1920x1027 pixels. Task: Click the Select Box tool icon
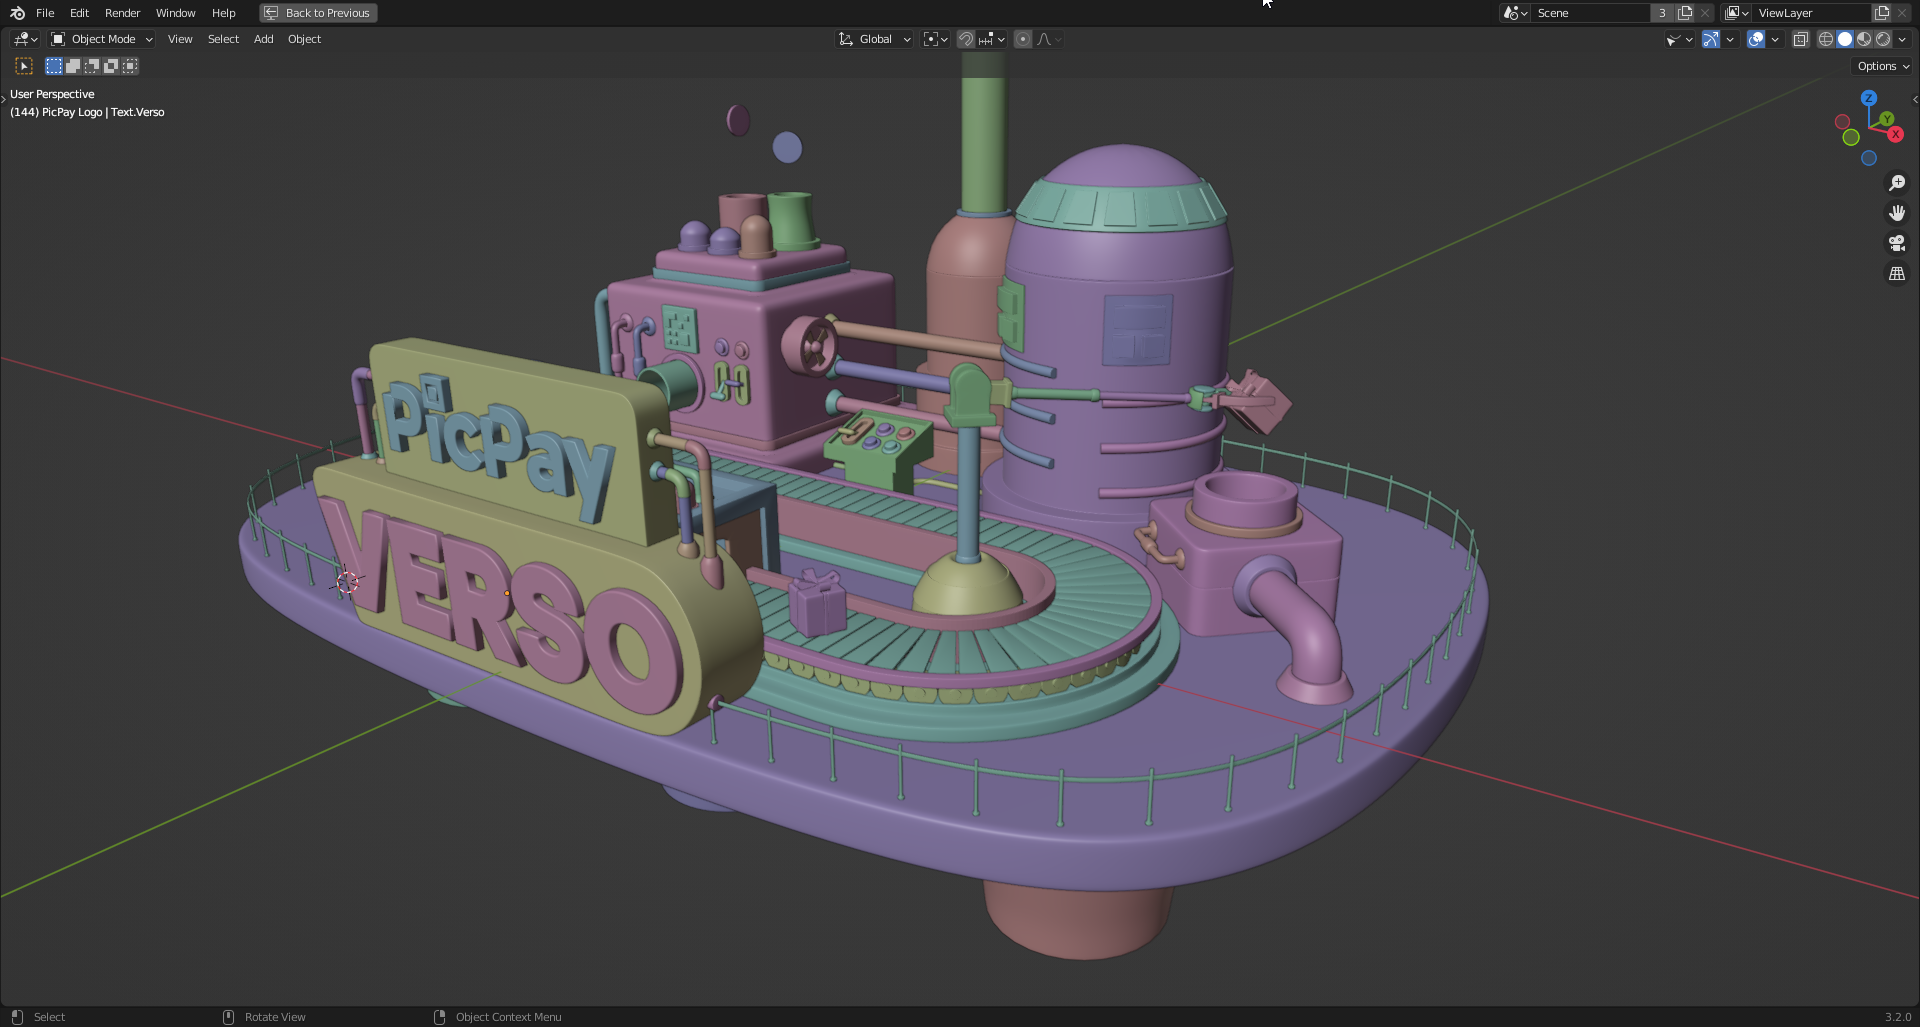[24, 66]
